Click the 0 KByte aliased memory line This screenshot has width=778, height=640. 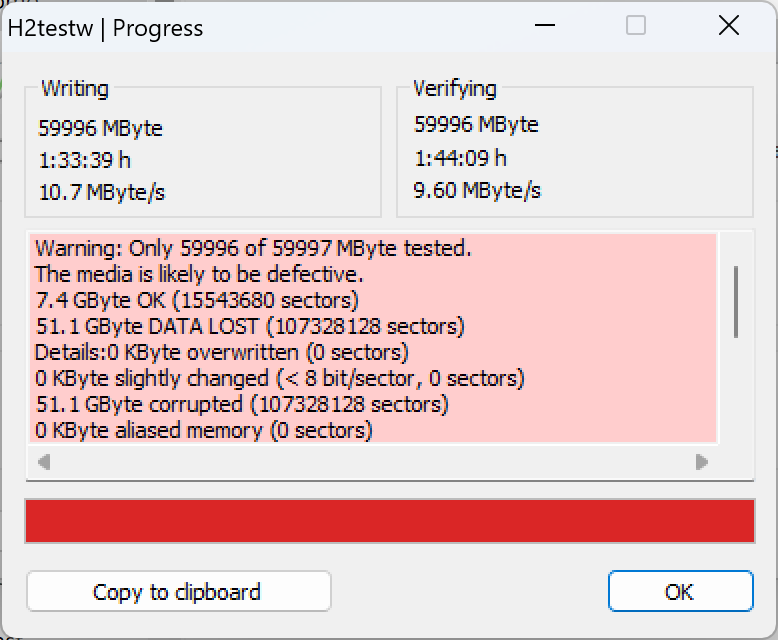[203, 430]
